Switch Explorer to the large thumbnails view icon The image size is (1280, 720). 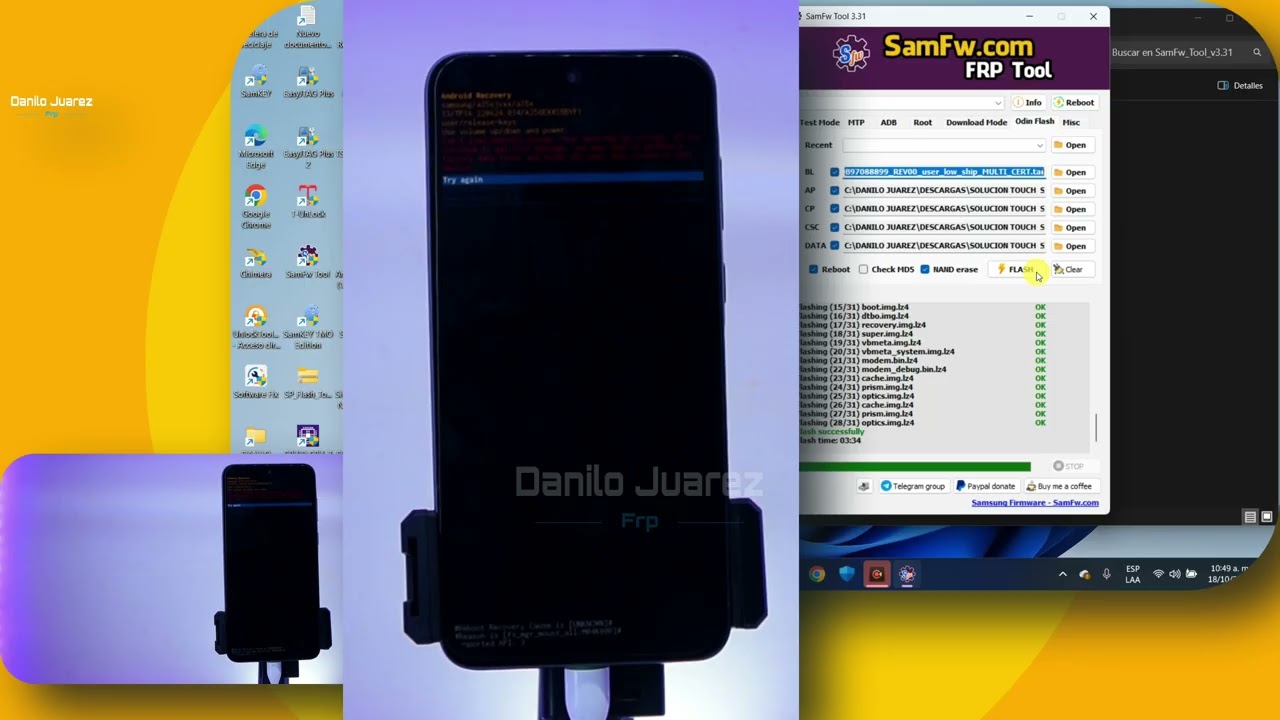(x=1266, y=517)
